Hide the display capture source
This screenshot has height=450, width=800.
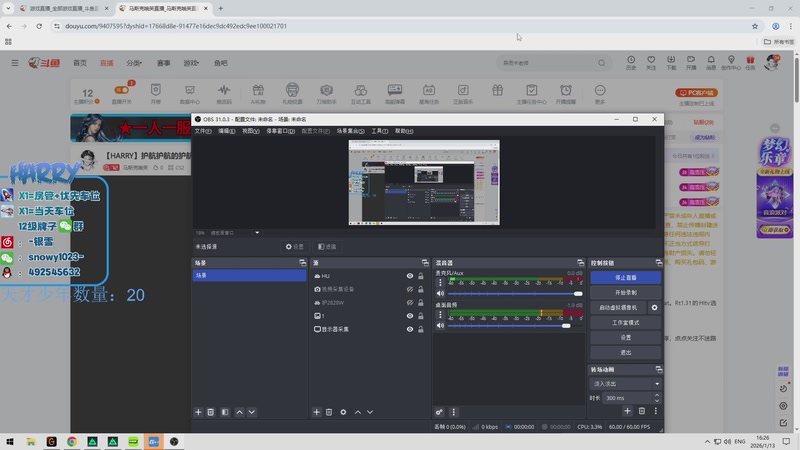pos(410,329)
